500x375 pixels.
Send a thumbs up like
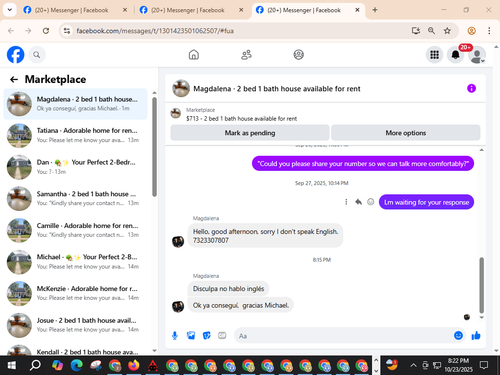[476, 336]
